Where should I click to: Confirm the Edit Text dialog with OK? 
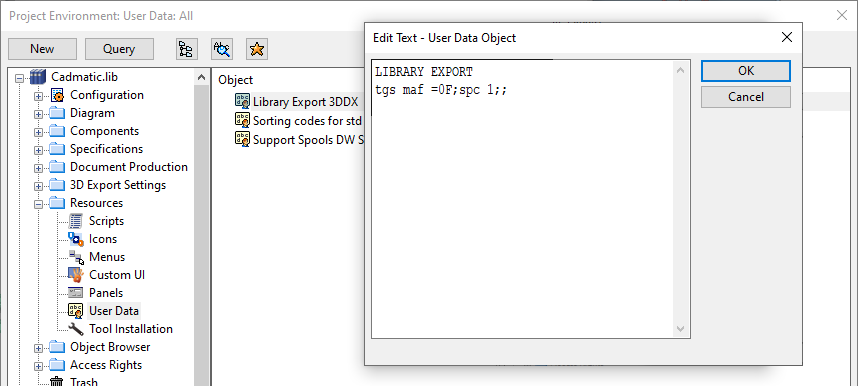click(x=746, y=71)
